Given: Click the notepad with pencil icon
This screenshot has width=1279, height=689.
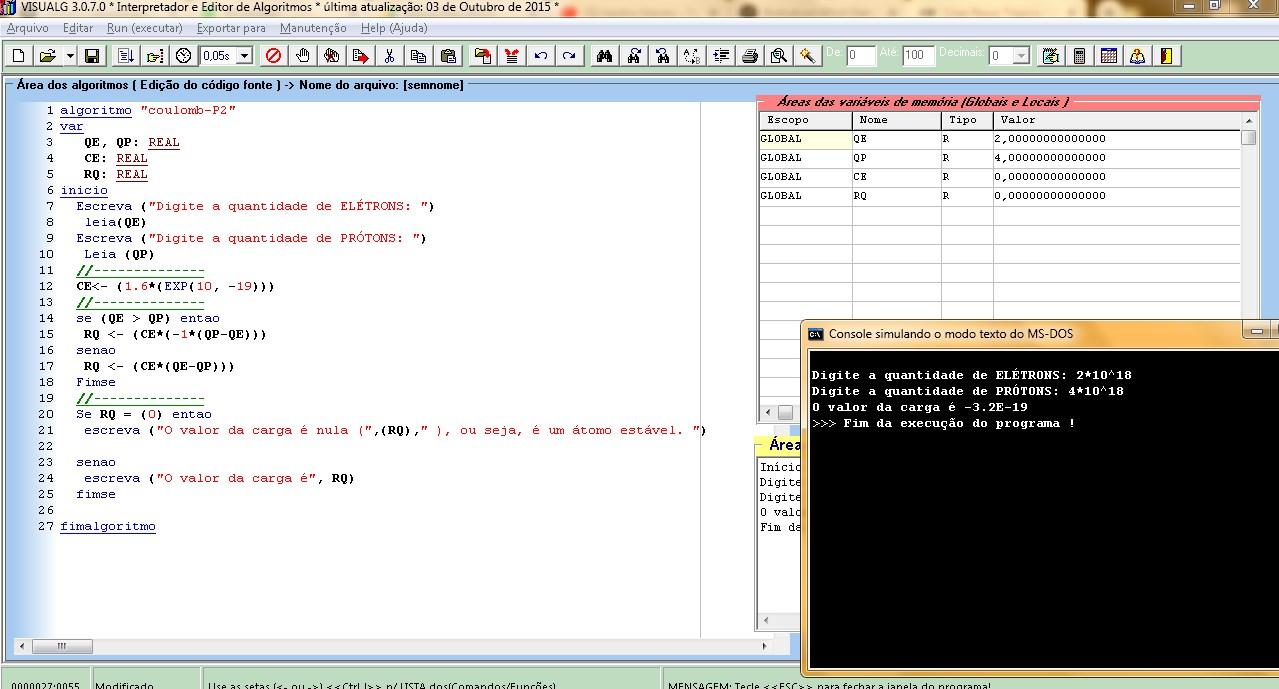Looking at the screenshot, I should 1050,56.
